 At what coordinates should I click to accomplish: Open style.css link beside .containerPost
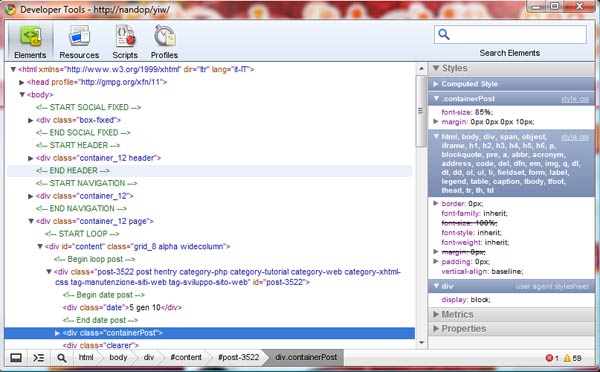pos(575,99)
